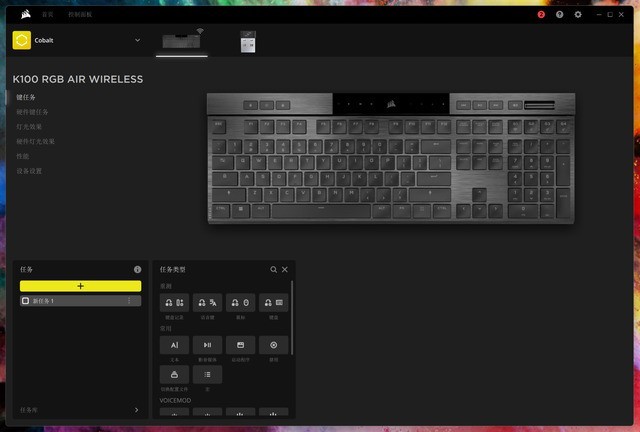Select first Voicemod task type icon
Viewport: 640px width, 432px height.
pyautogui.click(x=174, y=412)
